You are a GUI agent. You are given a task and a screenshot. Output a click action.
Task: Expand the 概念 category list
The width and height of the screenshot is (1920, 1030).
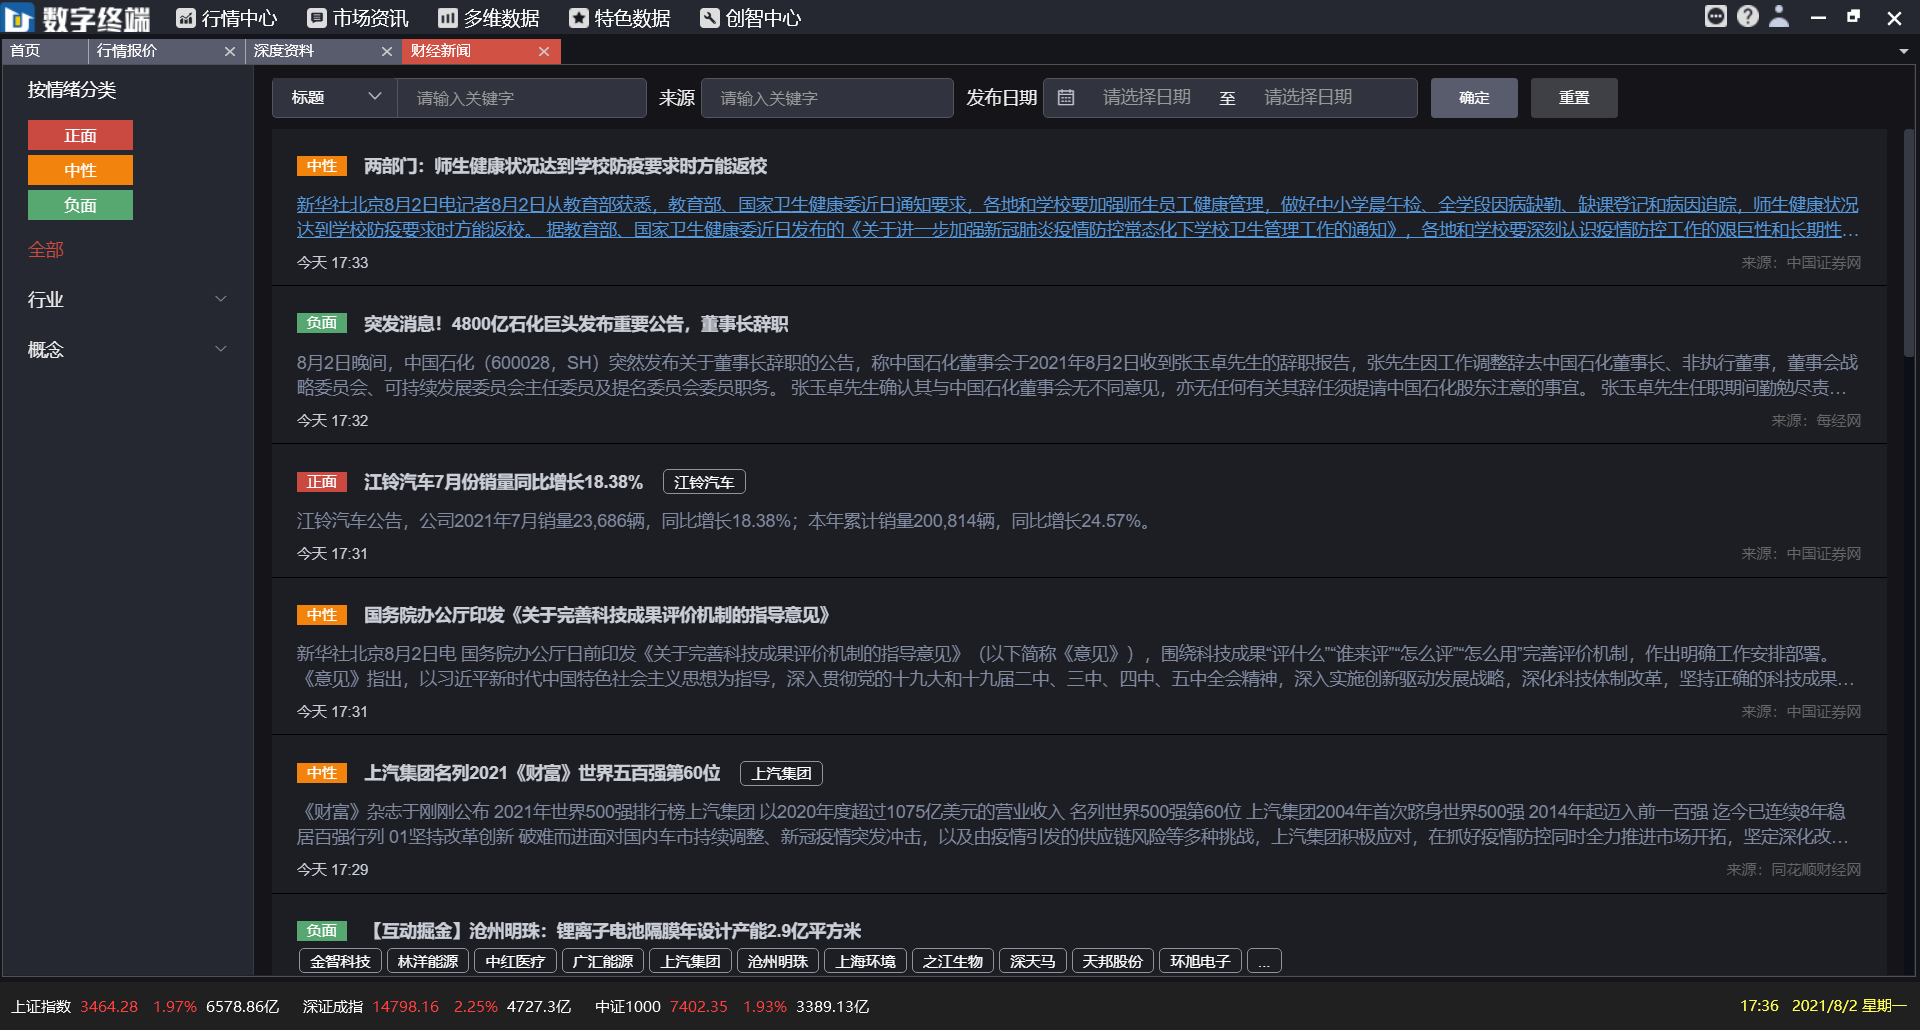point(127,349)
